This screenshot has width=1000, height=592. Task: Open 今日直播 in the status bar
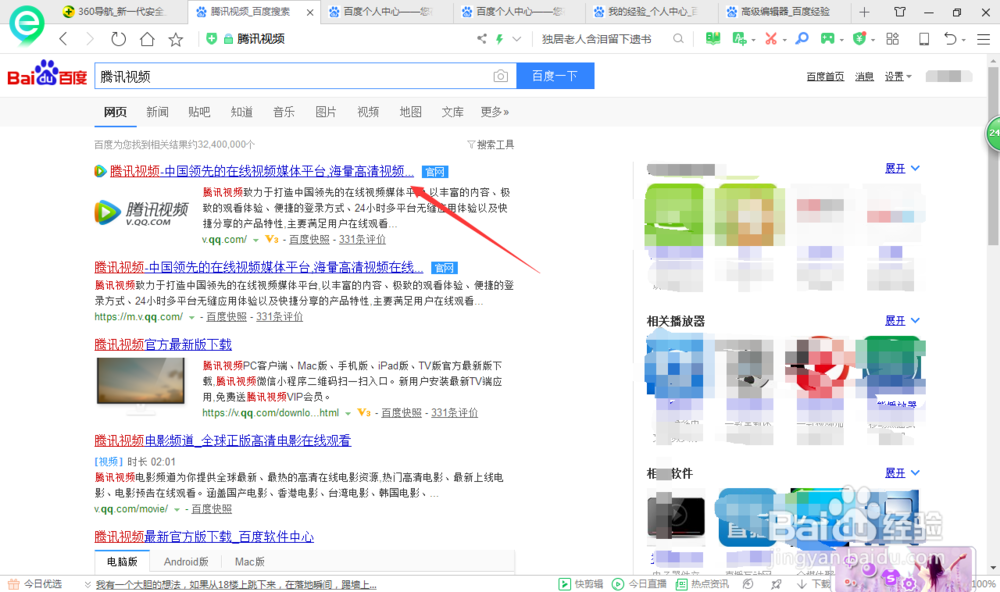[639, 584]
